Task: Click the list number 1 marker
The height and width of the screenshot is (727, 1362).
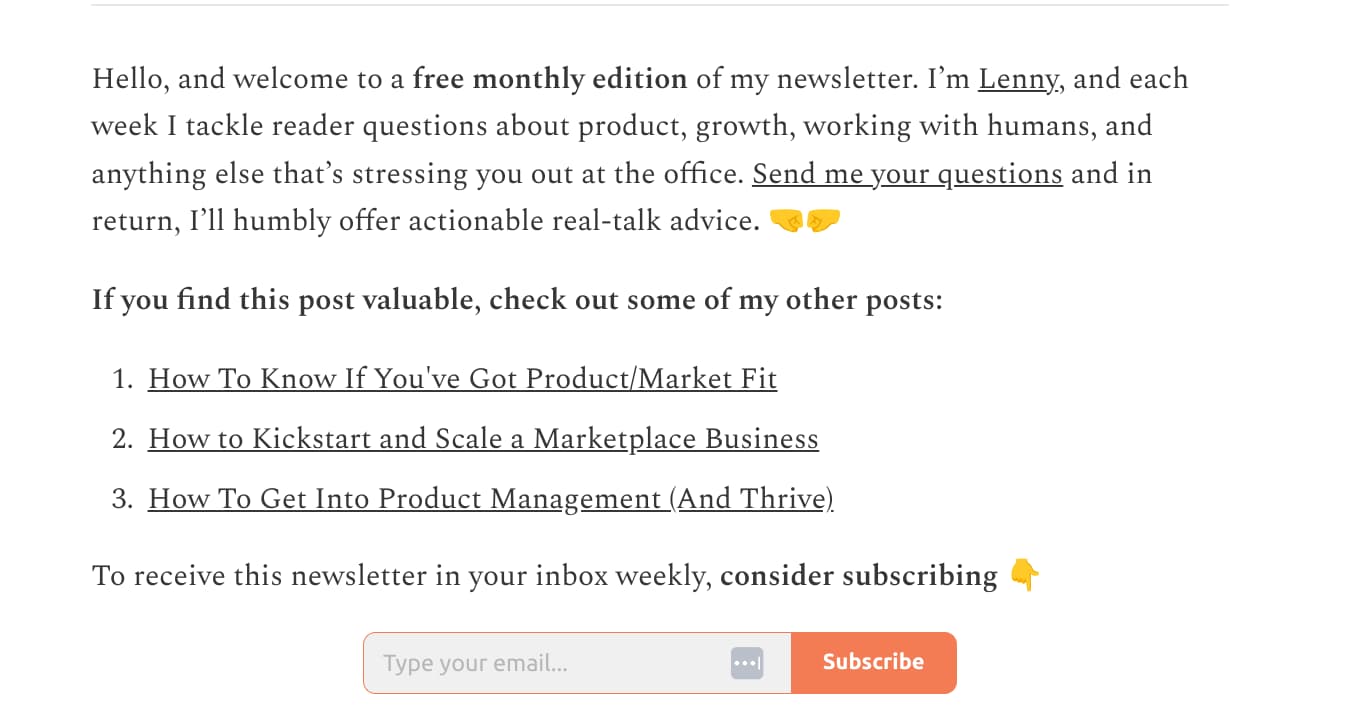Action: point(122,379)
